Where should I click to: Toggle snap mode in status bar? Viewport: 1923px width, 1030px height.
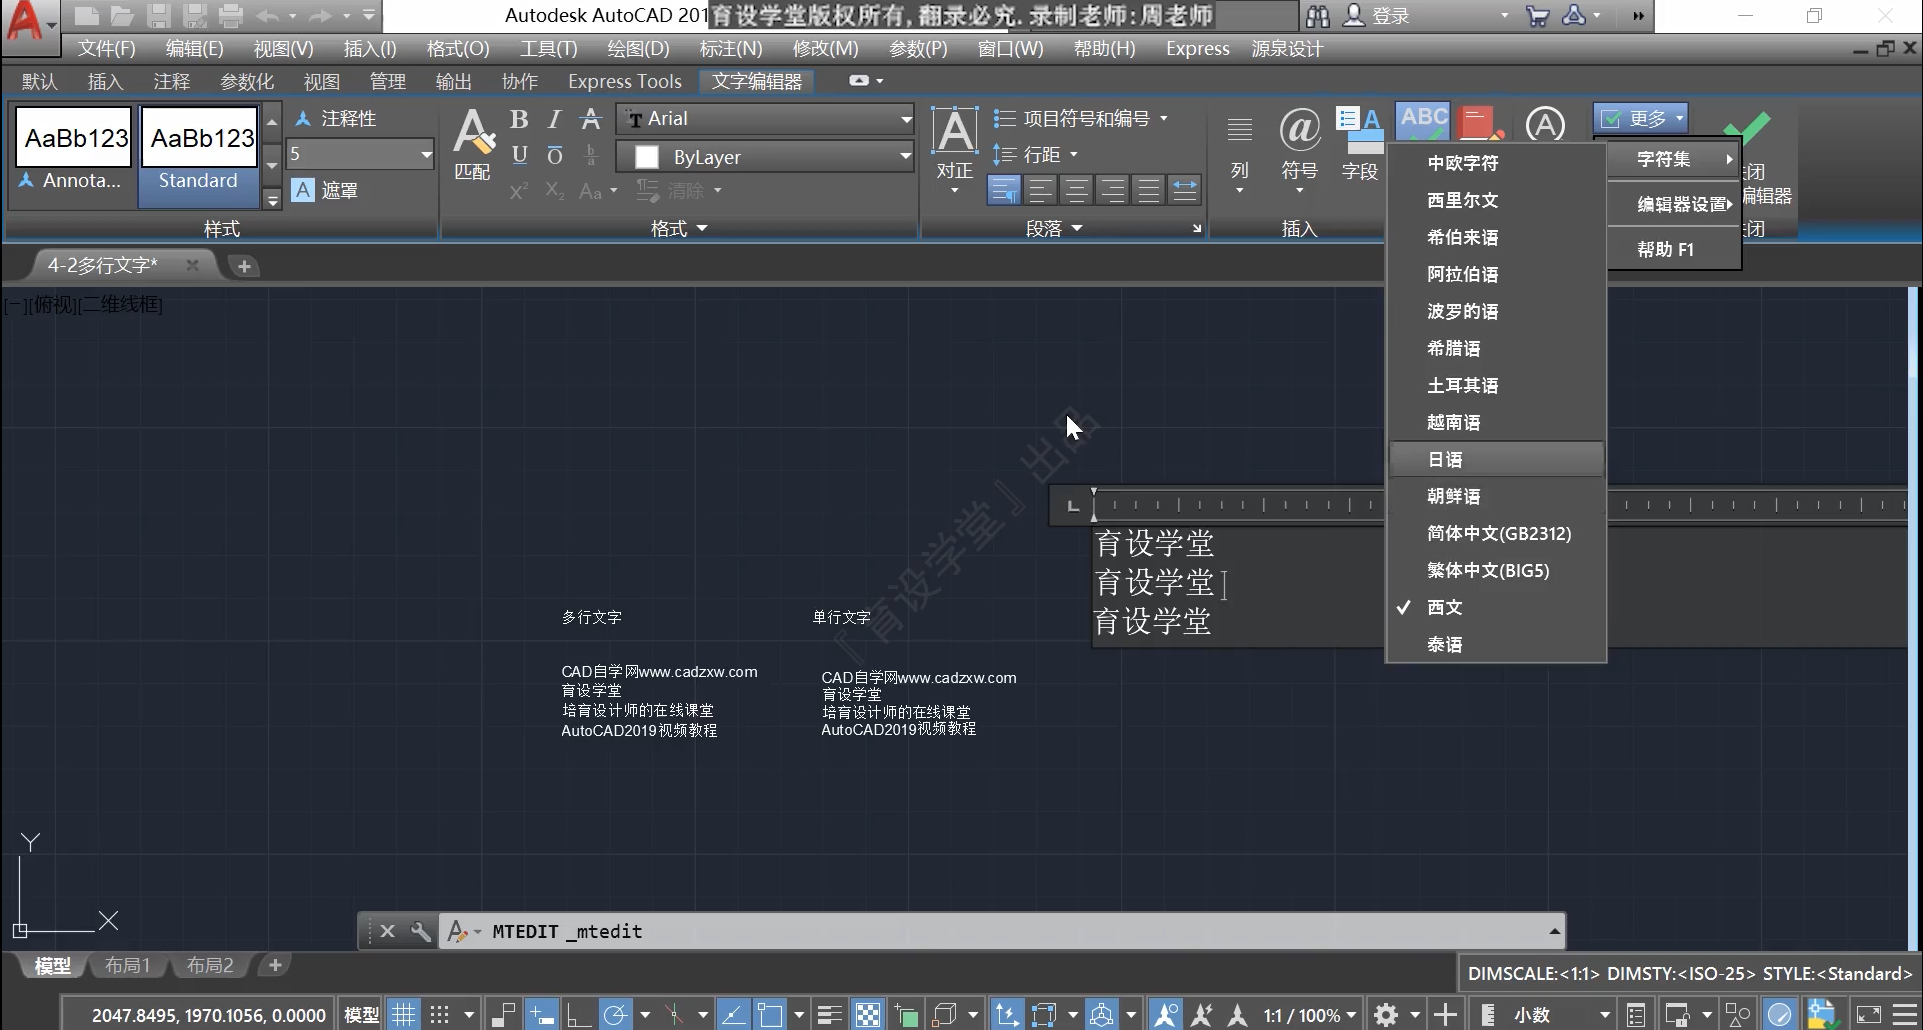[x=439, y=1015]
